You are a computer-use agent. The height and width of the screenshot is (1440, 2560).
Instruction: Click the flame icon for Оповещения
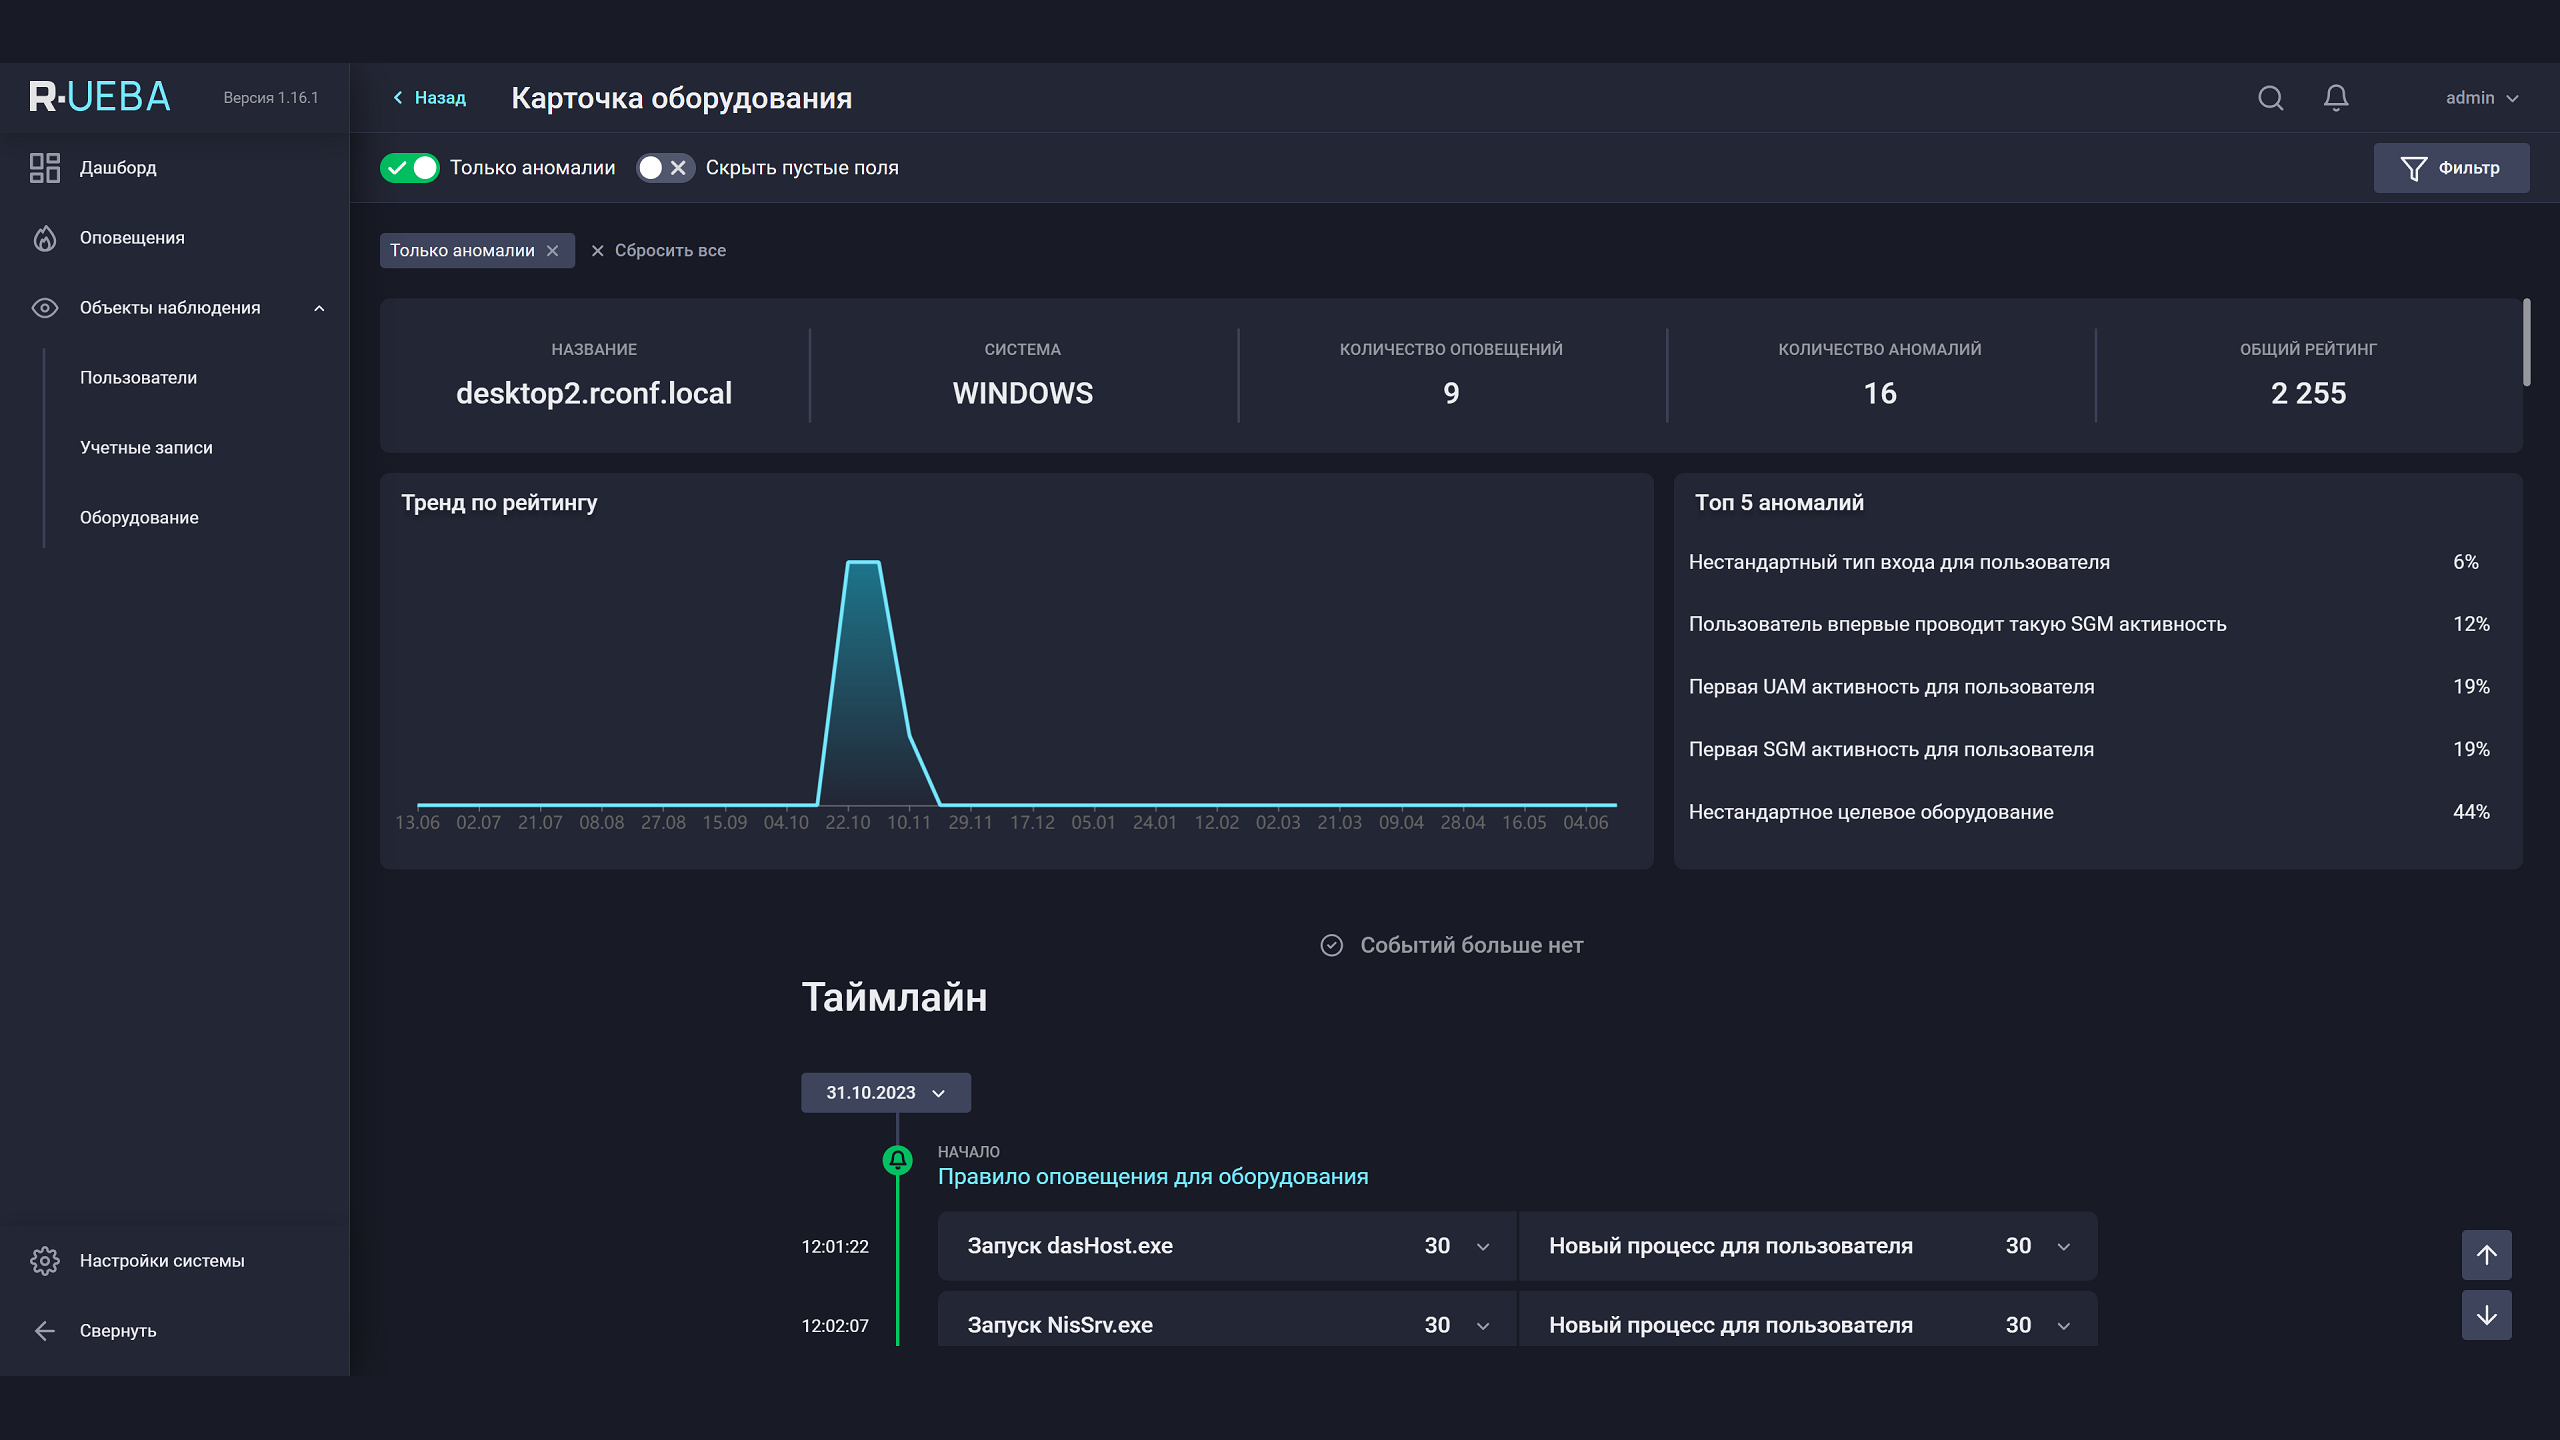[45, 238]
